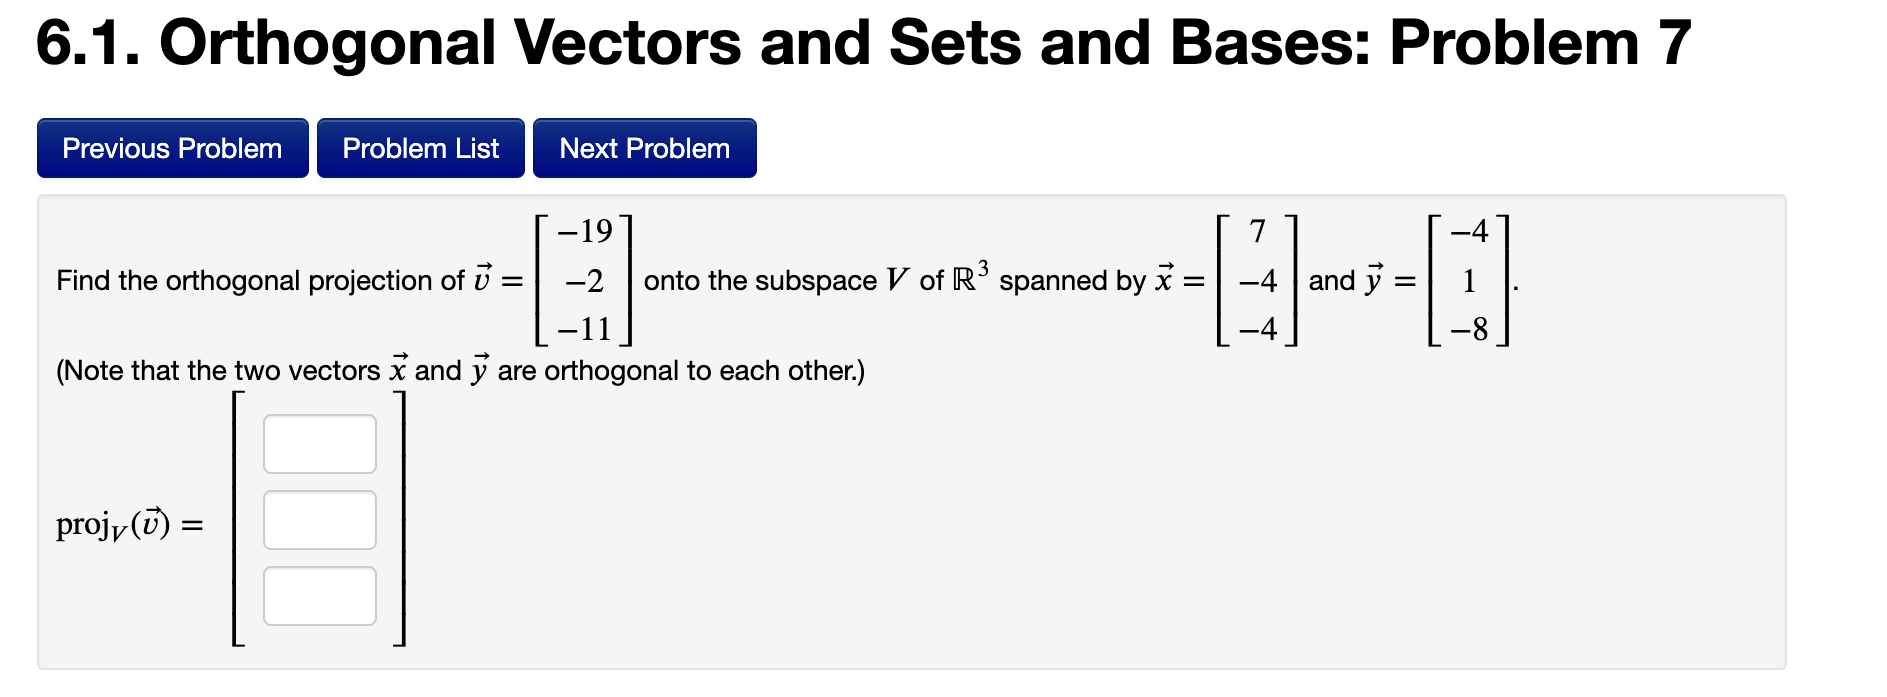Click the page heading 'Problem 7'

[1540, 43]
